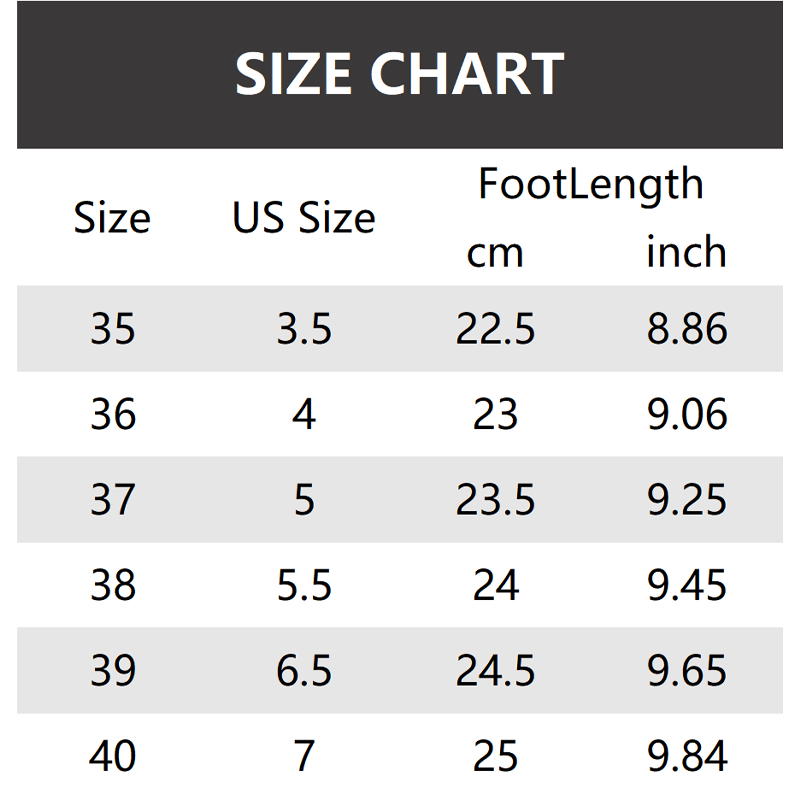
Task: Click the 9.84 inch value
Action: (686, 756)
